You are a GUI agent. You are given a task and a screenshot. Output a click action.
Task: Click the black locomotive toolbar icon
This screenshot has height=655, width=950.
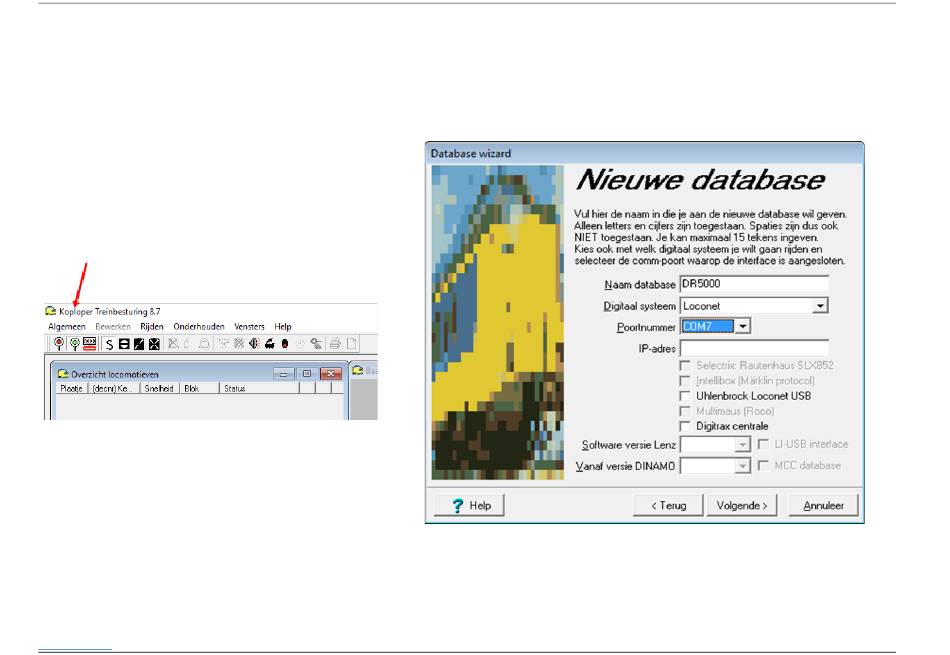(270, 344)
